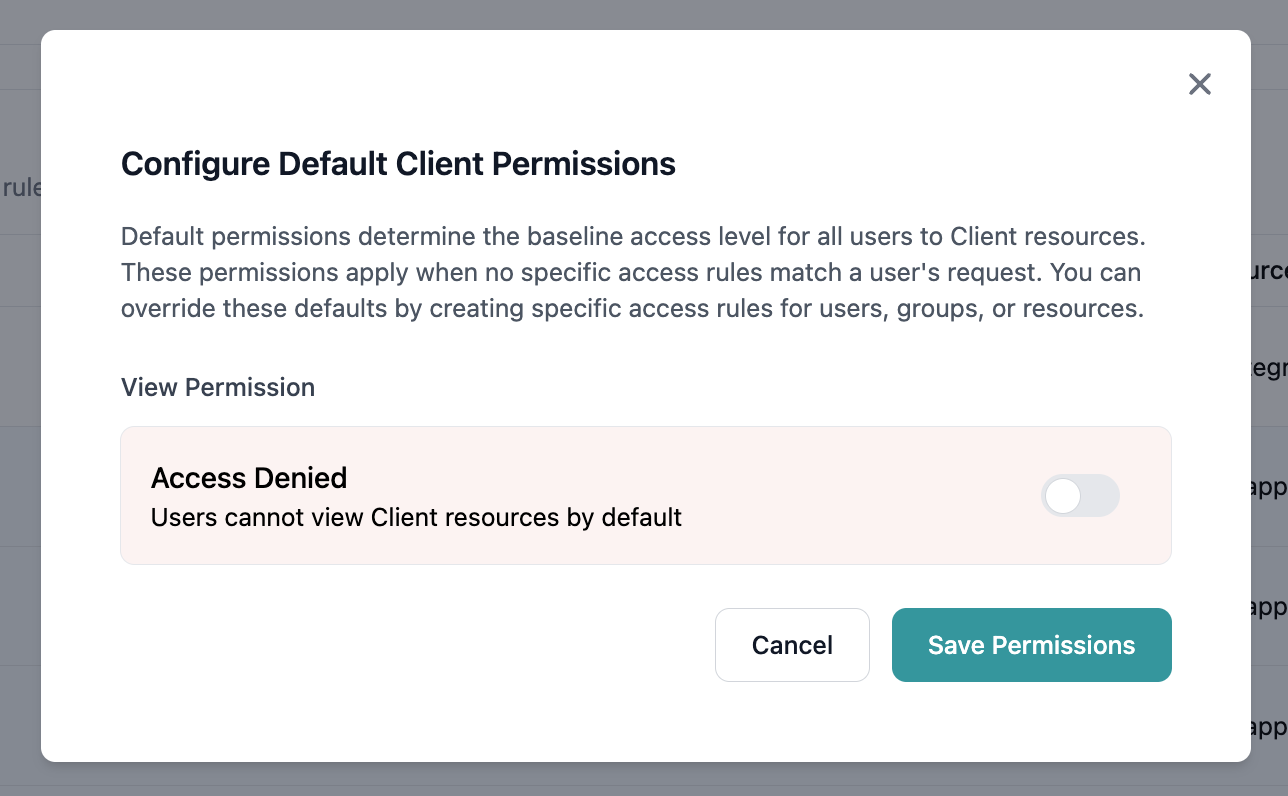Viewport: 1288px width, 796px height.
Task: Click the Configure Default Client Permissions heading
Action: pos(398,163)
